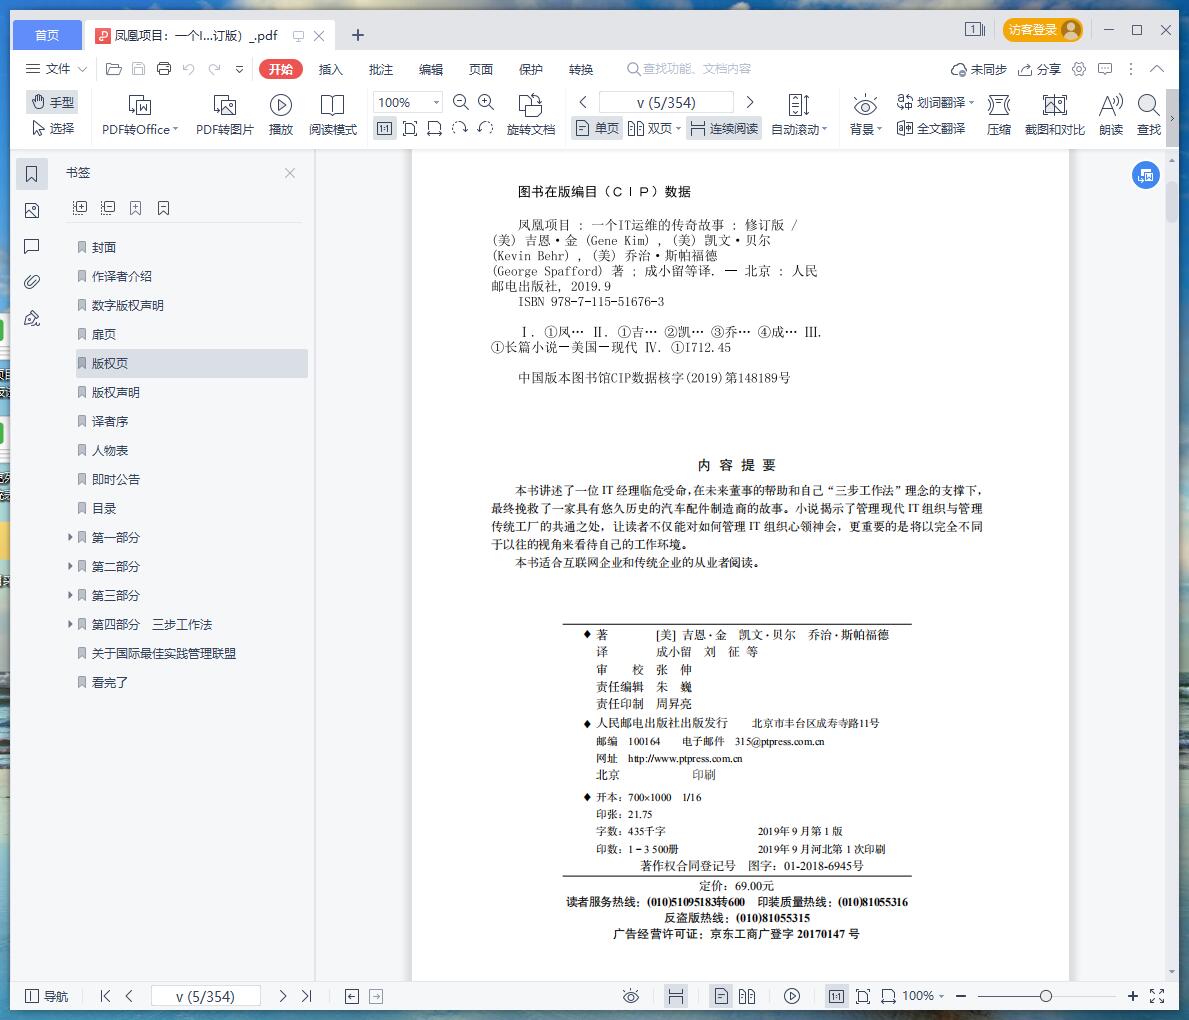The width and height of the screenshot is (1189, 1020).
Task: Click the function search box (查找功能)
Action: 689,69
